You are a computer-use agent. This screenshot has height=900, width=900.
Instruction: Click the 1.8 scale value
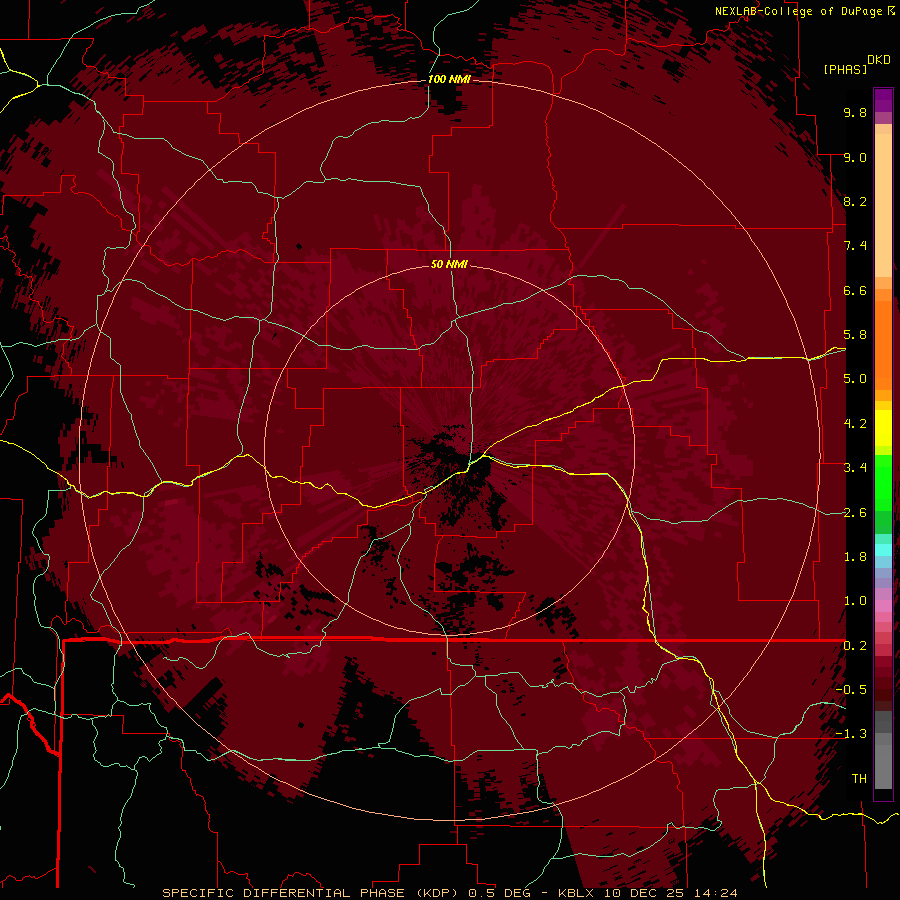click(x=855, y=557)
